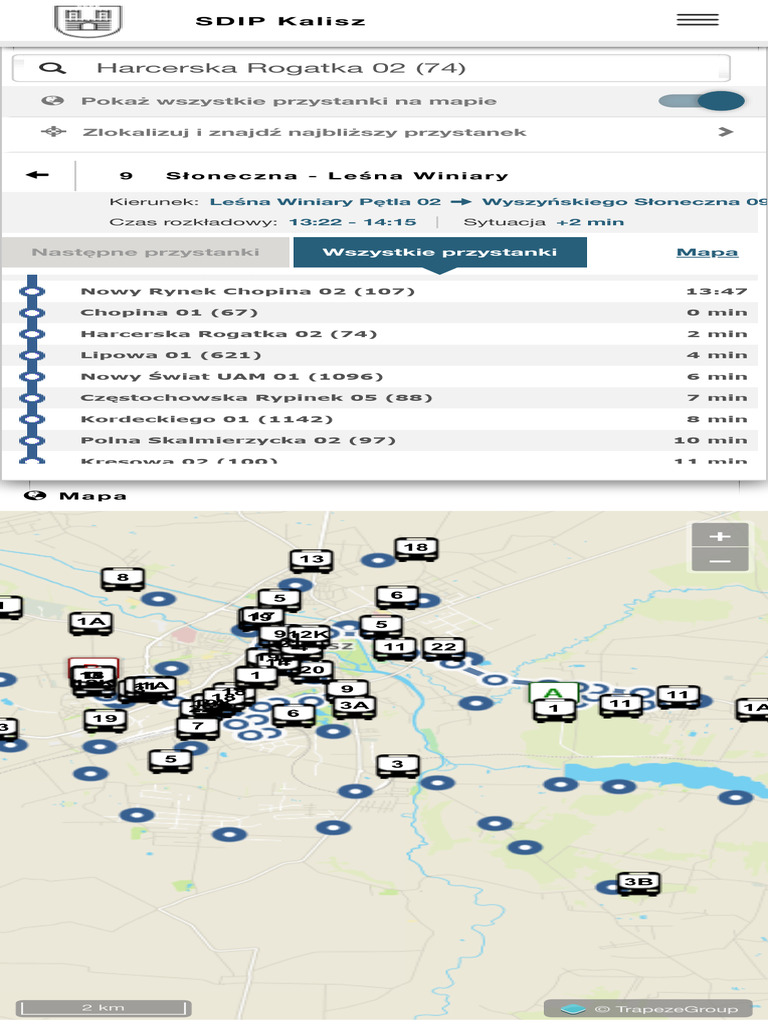
Task: Click the Mapa section globe icon
Action: click(x=35, y=496)
